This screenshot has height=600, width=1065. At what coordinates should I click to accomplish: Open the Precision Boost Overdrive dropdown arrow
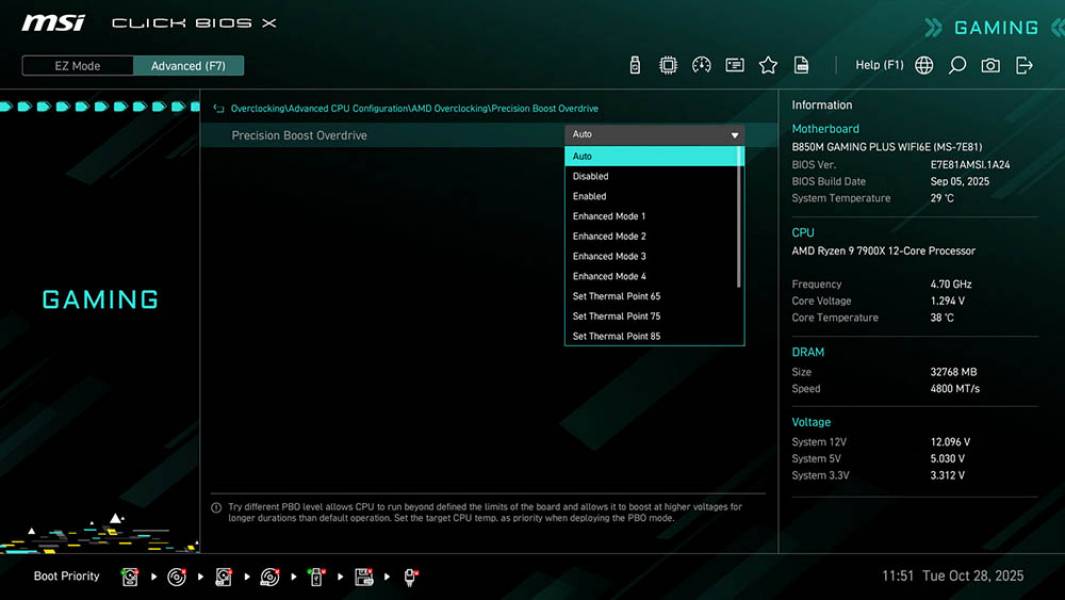(737, 133)
